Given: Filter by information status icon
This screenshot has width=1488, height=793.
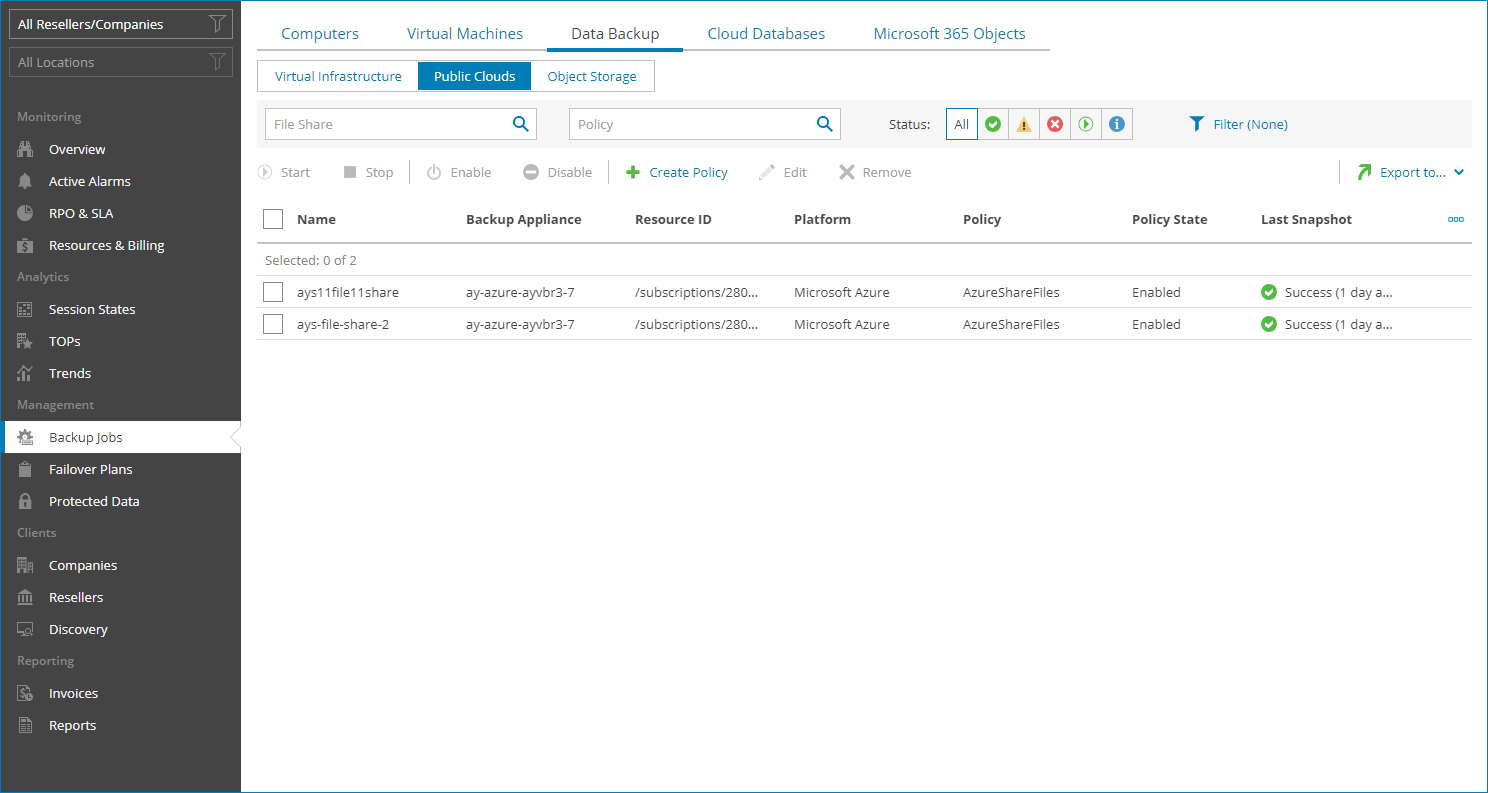Looking at the screenshot, I should pyautogui.click(x=1117, y=125).
